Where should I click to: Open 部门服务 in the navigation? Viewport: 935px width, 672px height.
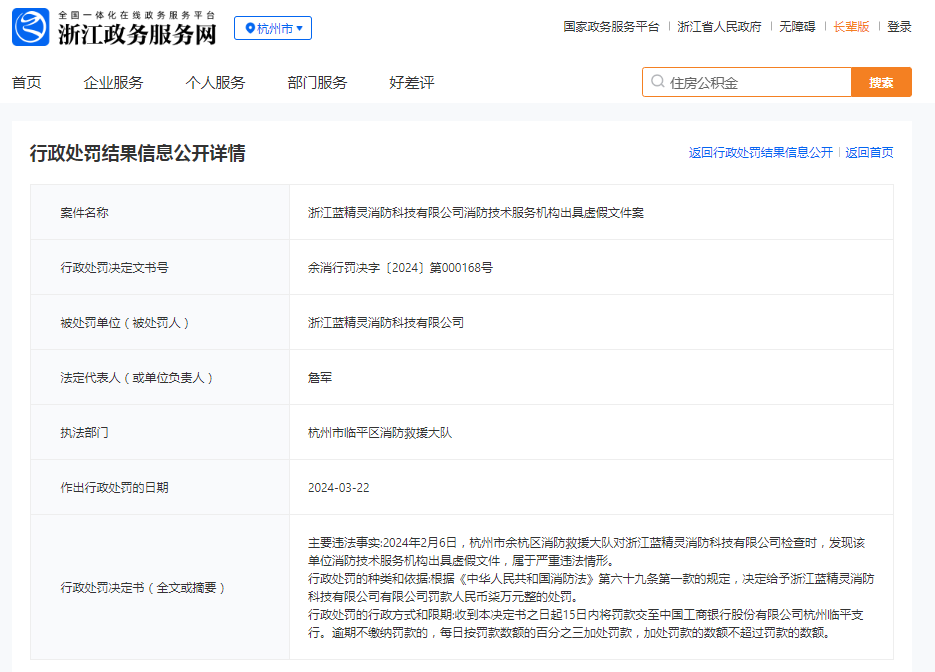tap(317, 83)
